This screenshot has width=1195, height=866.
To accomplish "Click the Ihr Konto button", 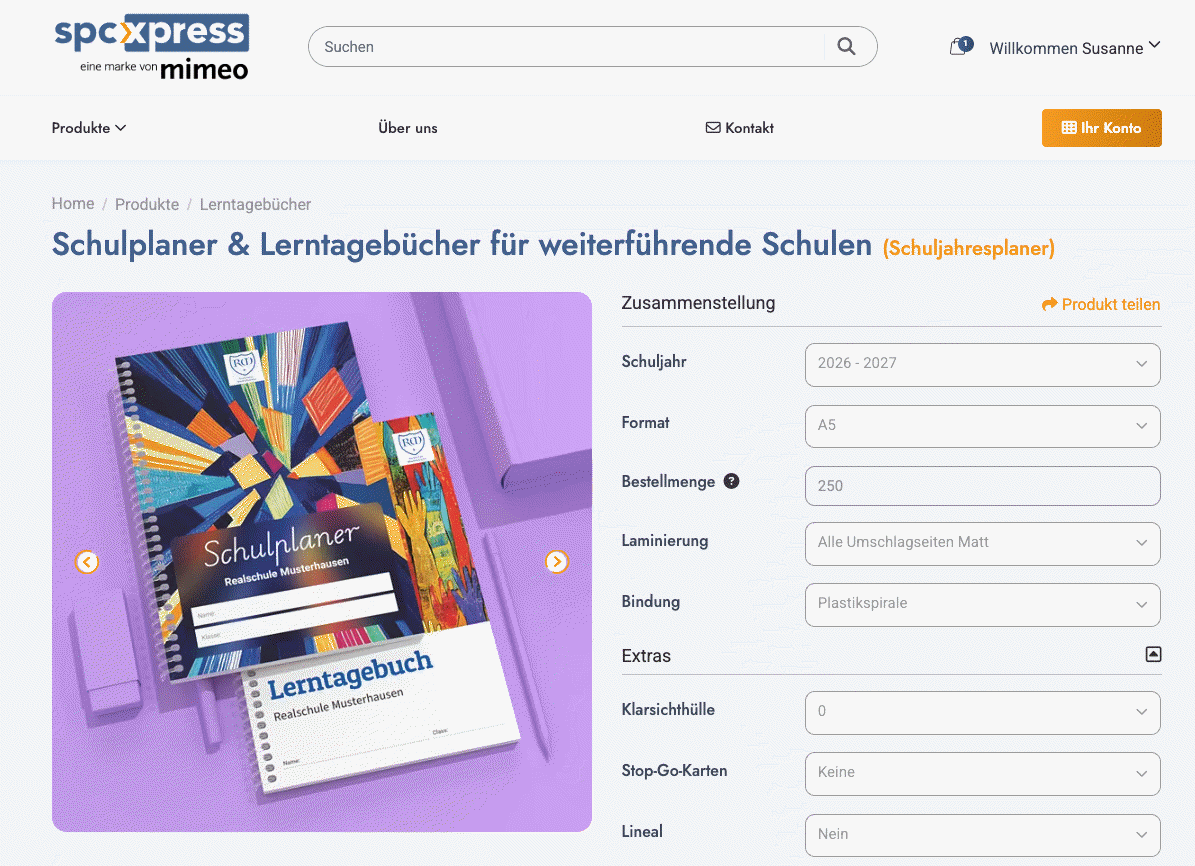I will pos(1101,128).
